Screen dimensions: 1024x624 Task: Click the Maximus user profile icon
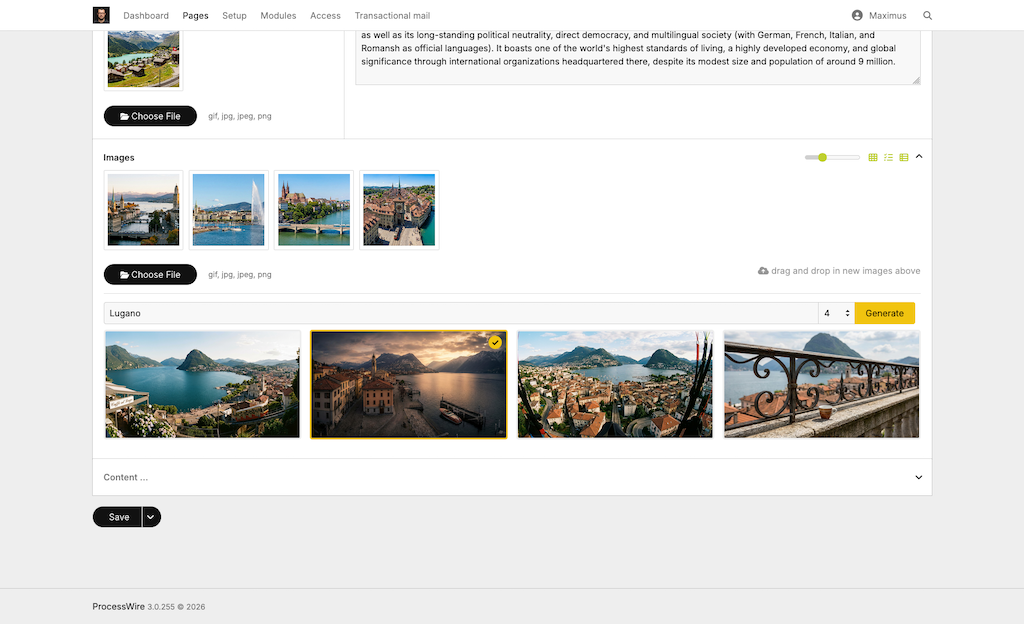(x=857, y=16)
